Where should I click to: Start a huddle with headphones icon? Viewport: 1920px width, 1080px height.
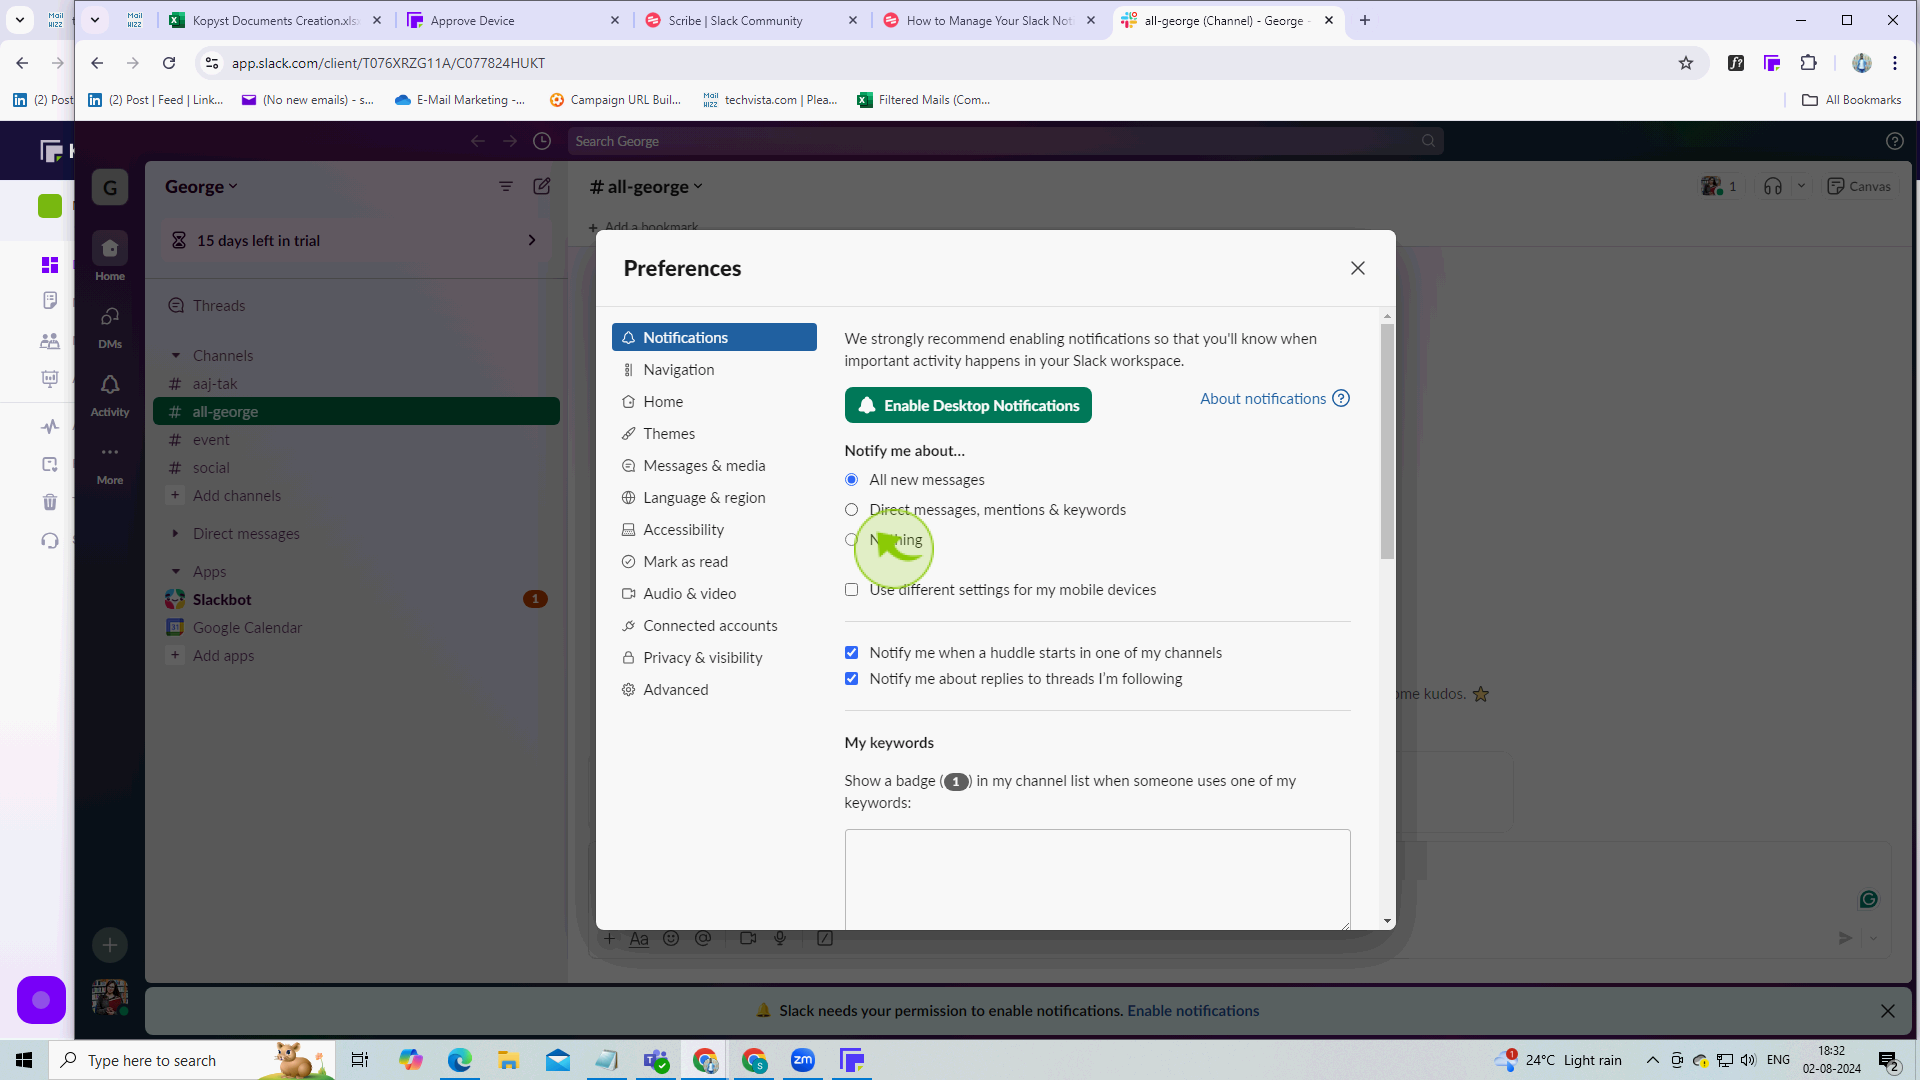(x=1773, y=187)
